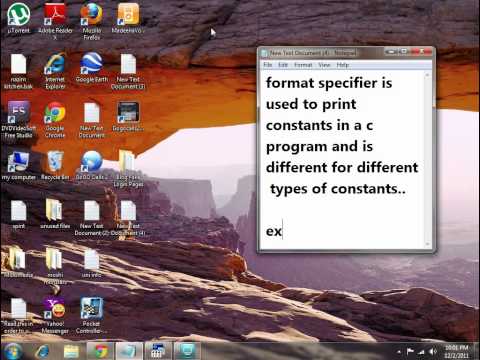Image resolution: width=480 pixels, height=360 pixels.
Task: Select the file beside the Google Earth icon
Action: tap(128, 72)
